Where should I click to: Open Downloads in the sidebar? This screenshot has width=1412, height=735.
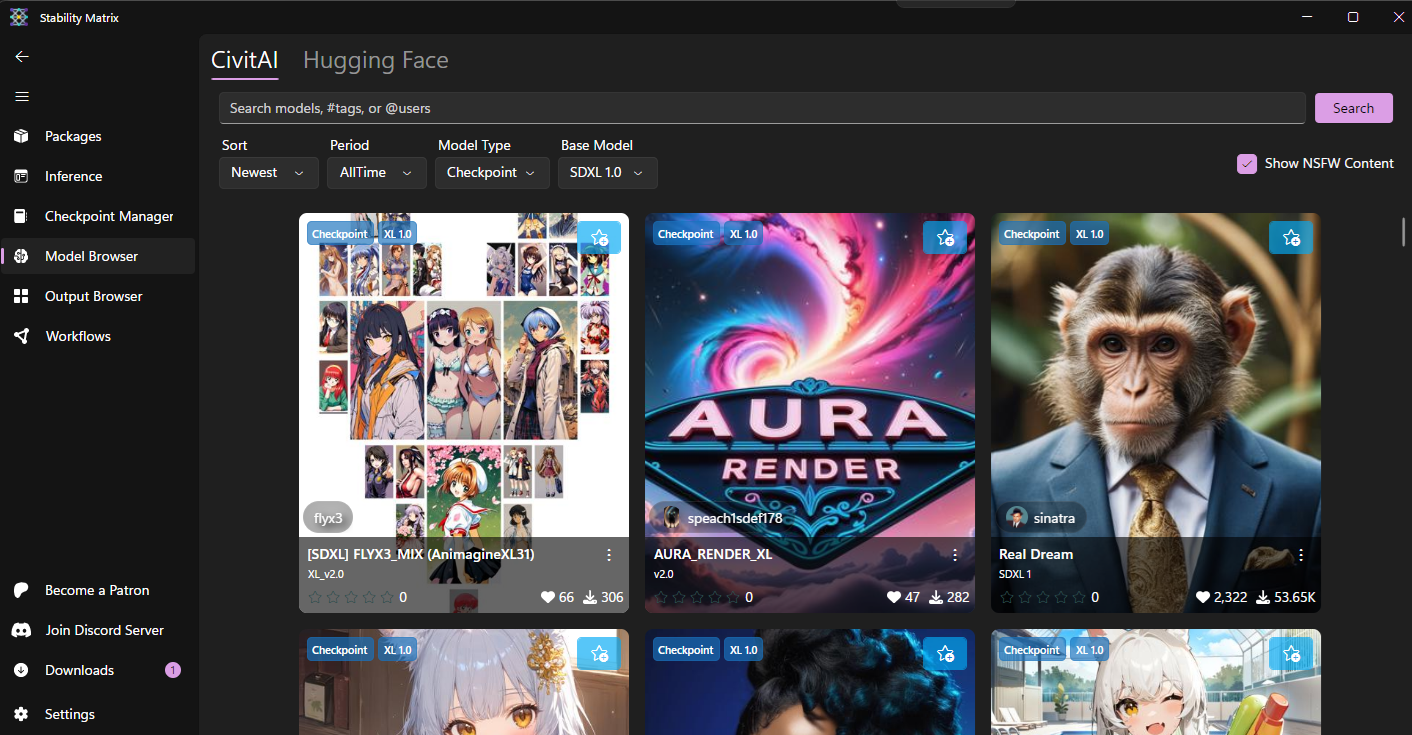click(x=79, y=670)
